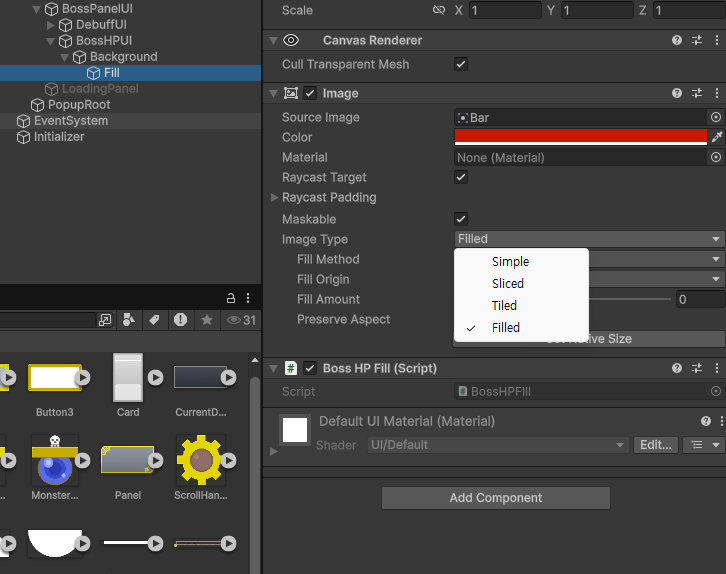The height and width of the screenshot is (574, 726).
Task: Open the red Color swatch
Action: pos(581,137)
